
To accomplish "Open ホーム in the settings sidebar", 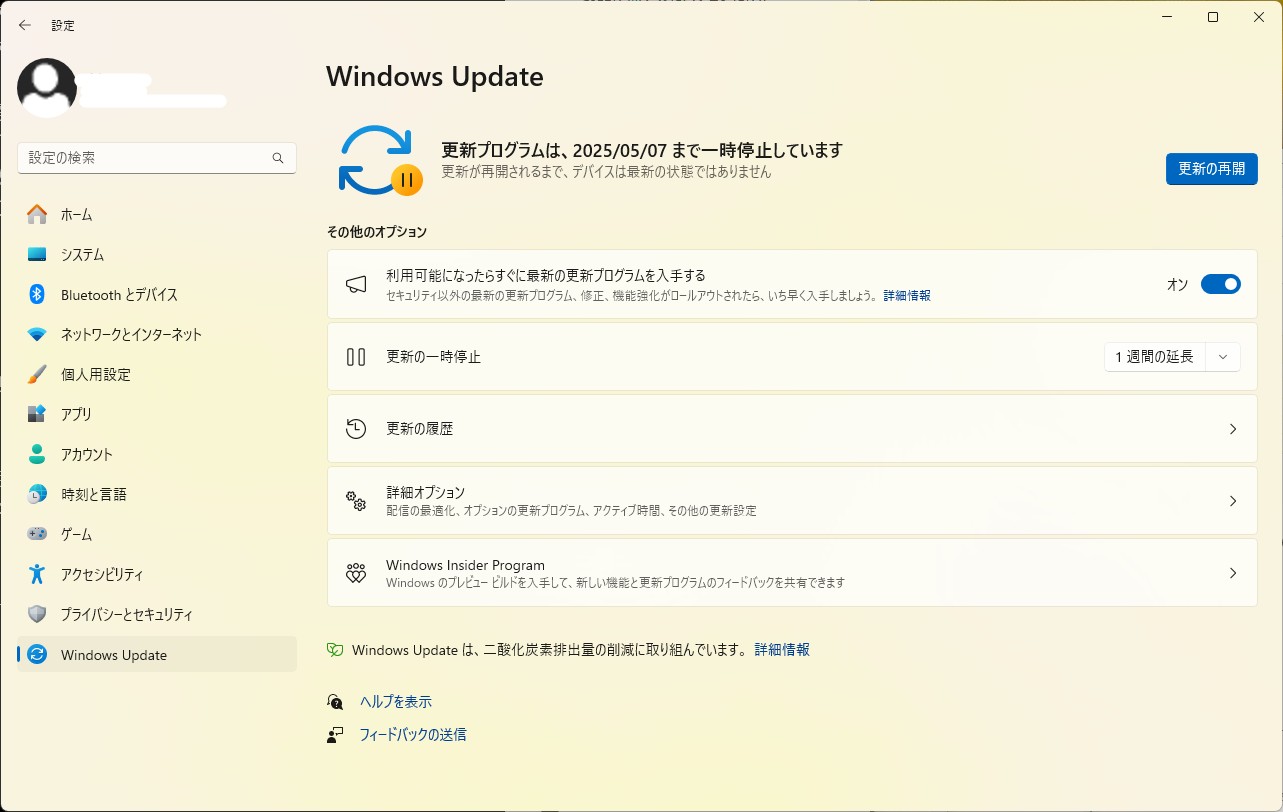I will [x=157, y=214].
